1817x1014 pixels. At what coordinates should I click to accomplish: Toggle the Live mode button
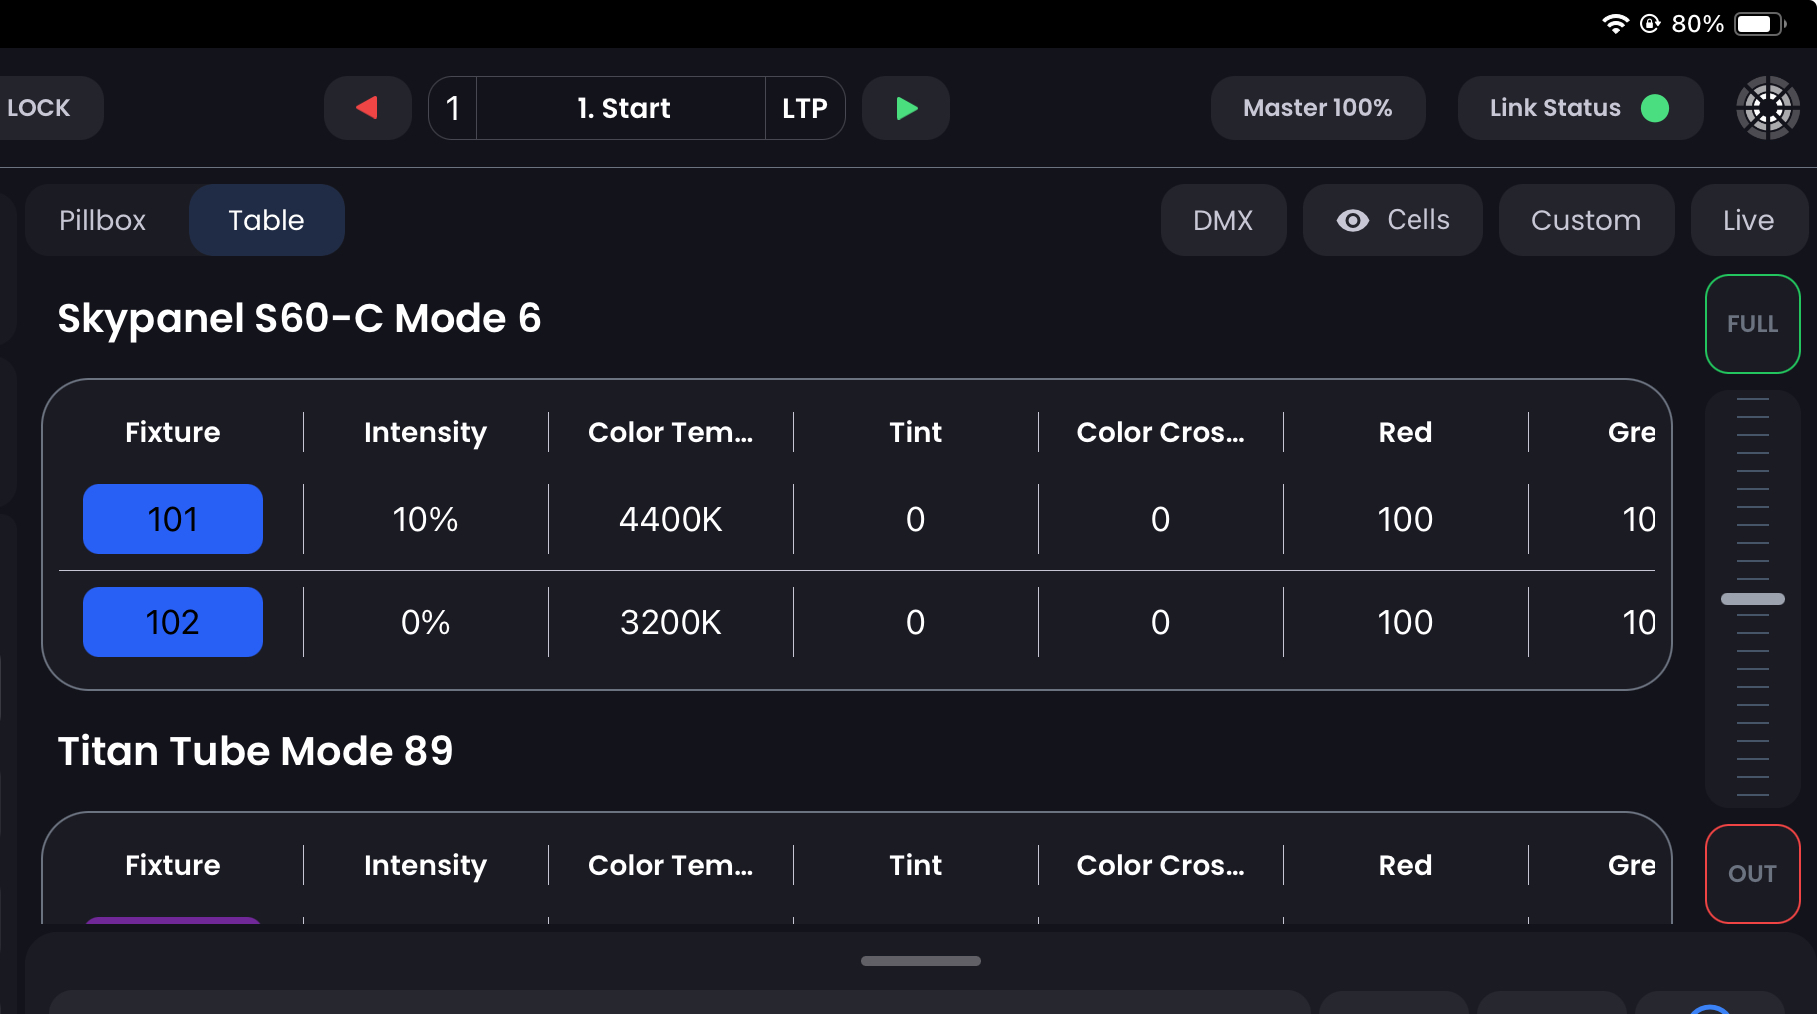point(1748,220)
